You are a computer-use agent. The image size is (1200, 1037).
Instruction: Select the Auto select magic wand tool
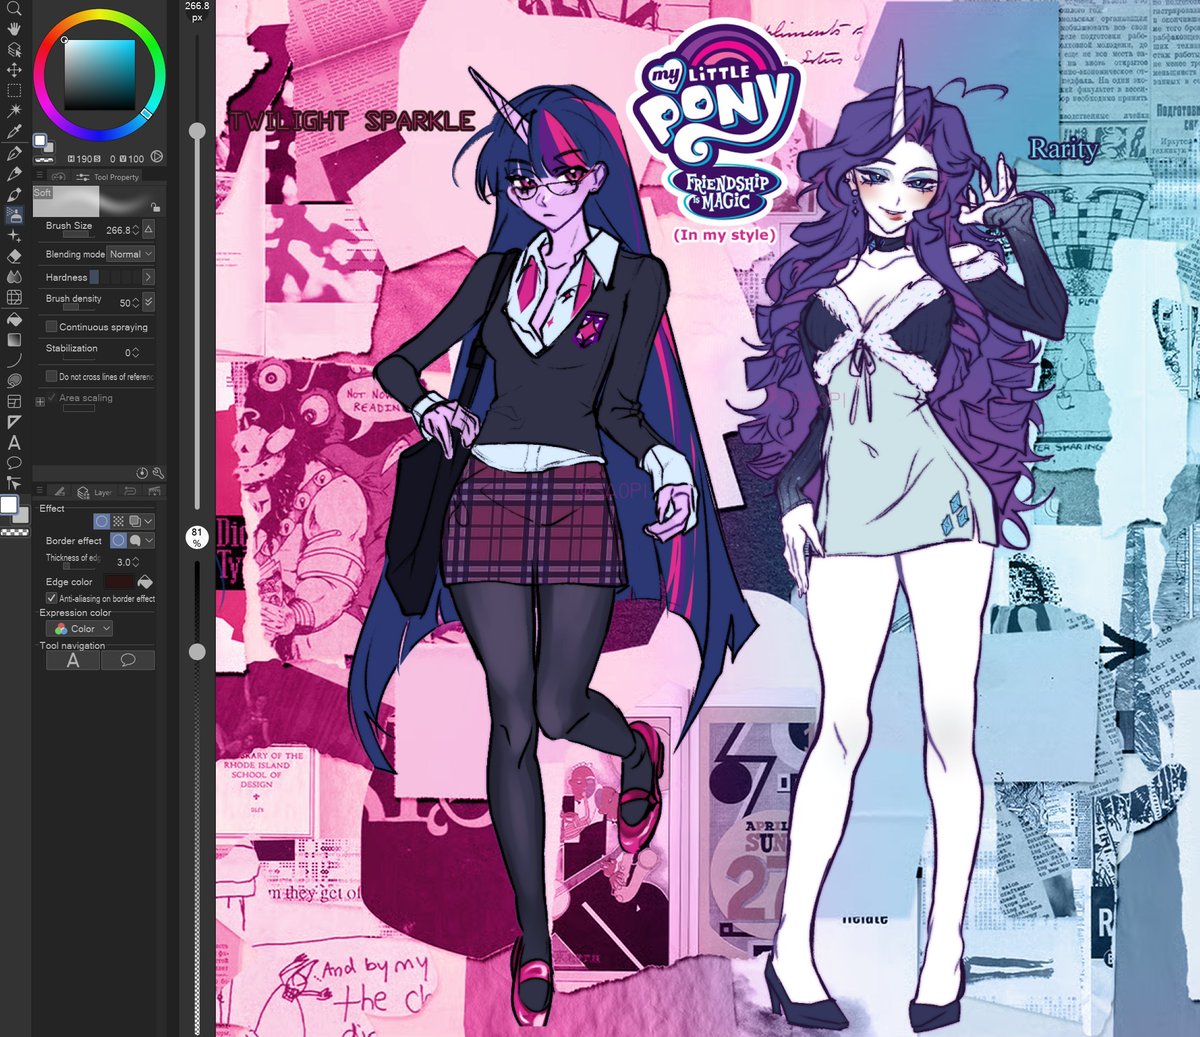[14, 111]
